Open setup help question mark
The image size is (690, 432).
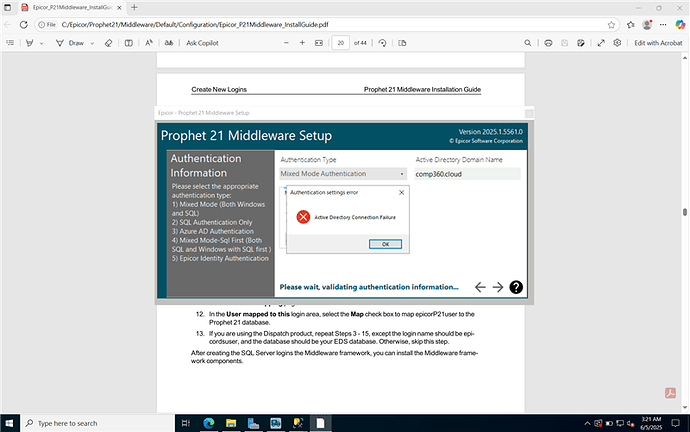[516, 287]
